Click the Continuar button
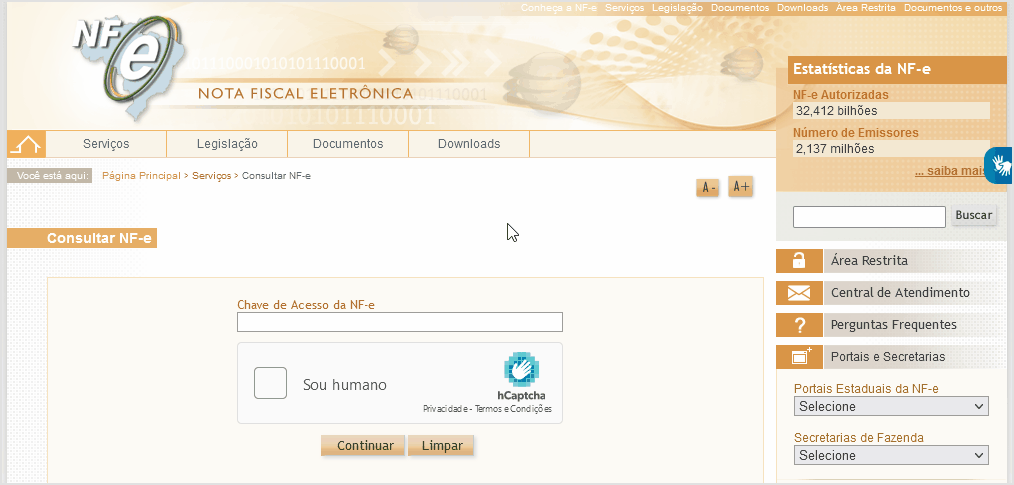1014x485 pixels. tap(365, 446)
